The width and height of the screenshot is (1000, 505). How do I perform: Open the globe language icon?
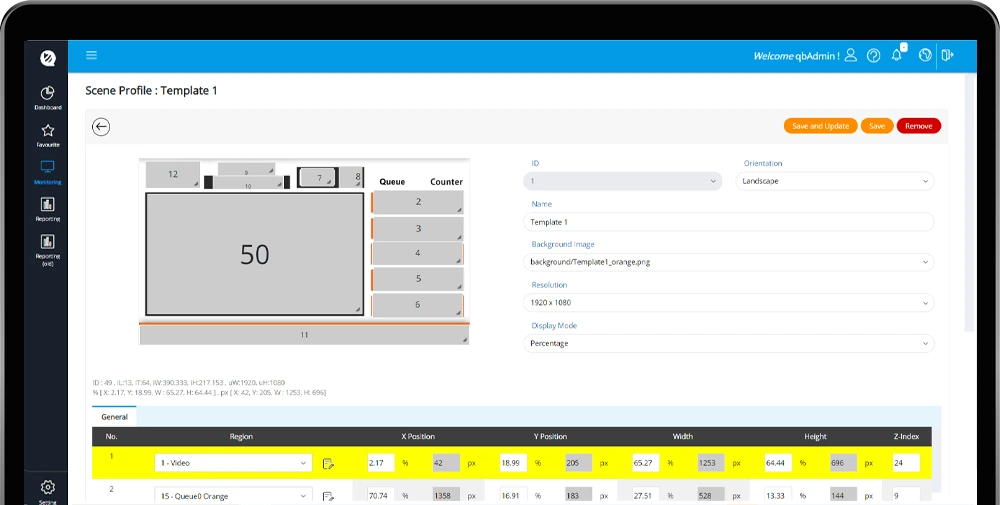(x=925, y=55)
